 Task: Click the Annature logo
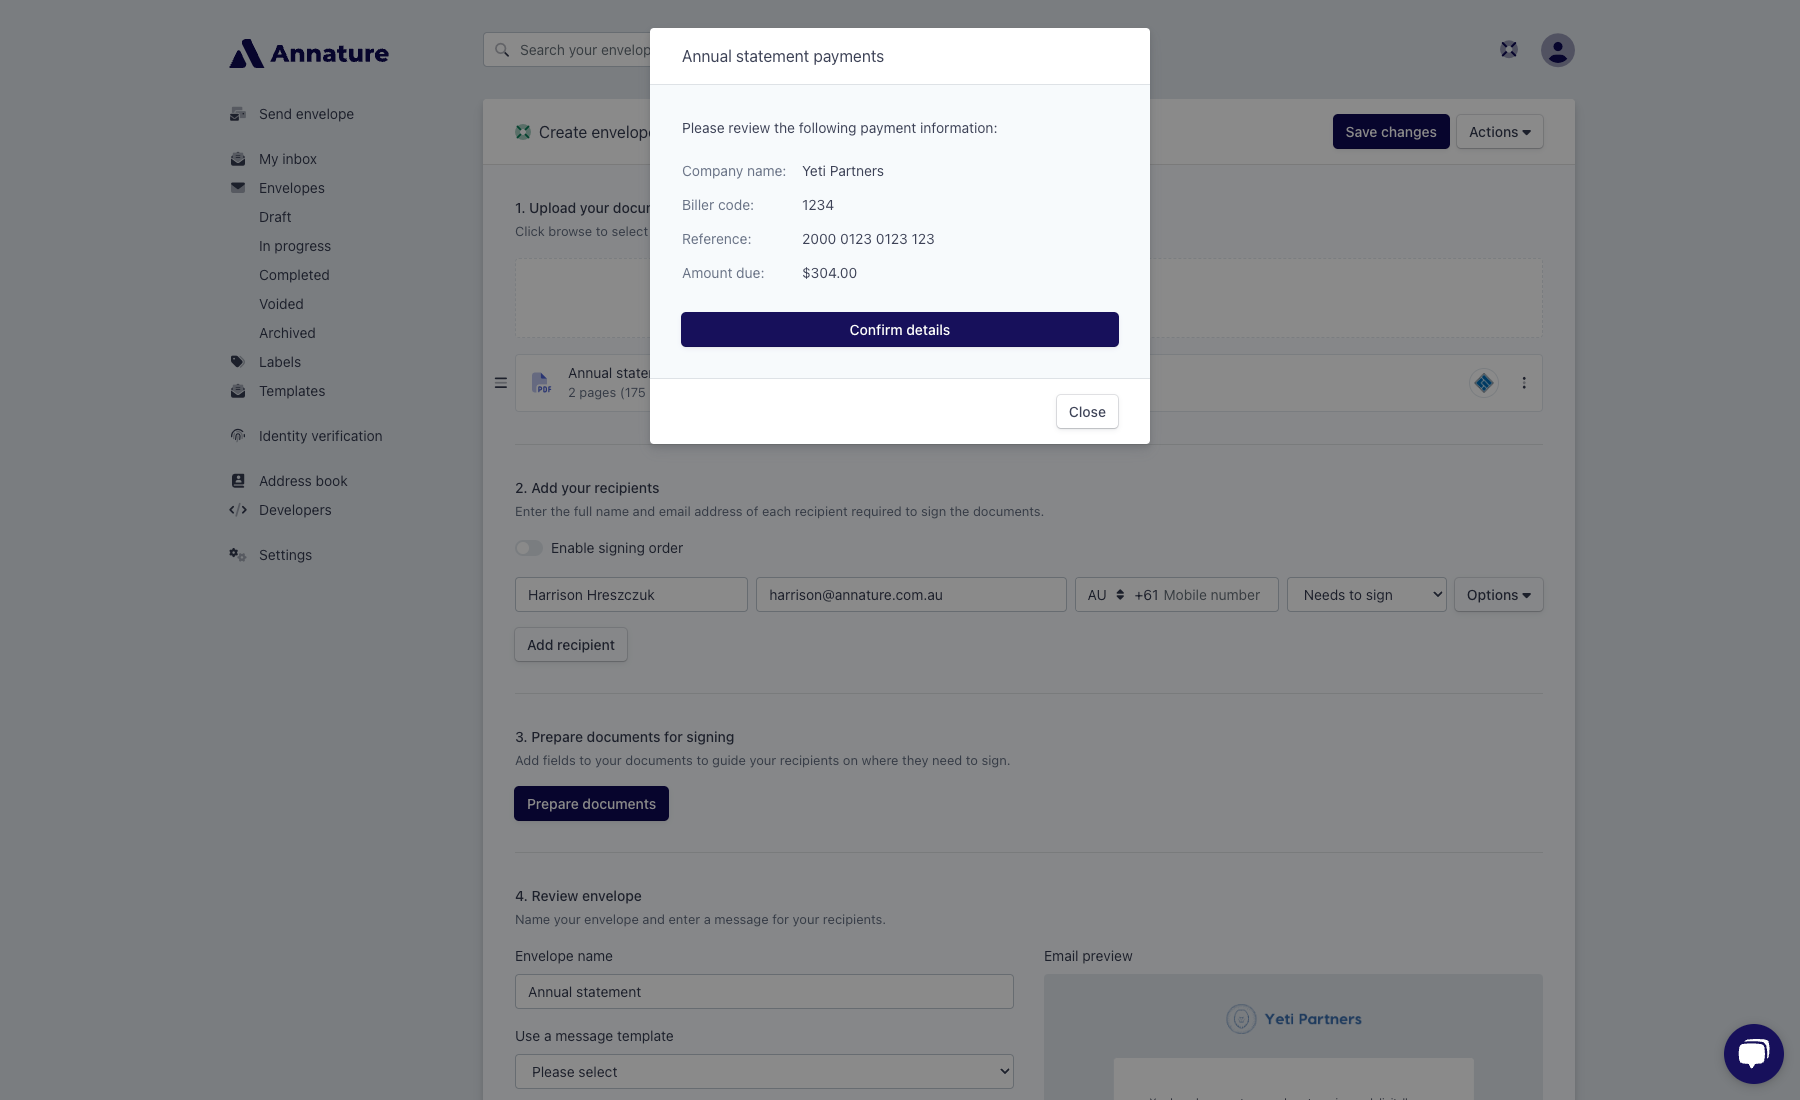(309, 53)
